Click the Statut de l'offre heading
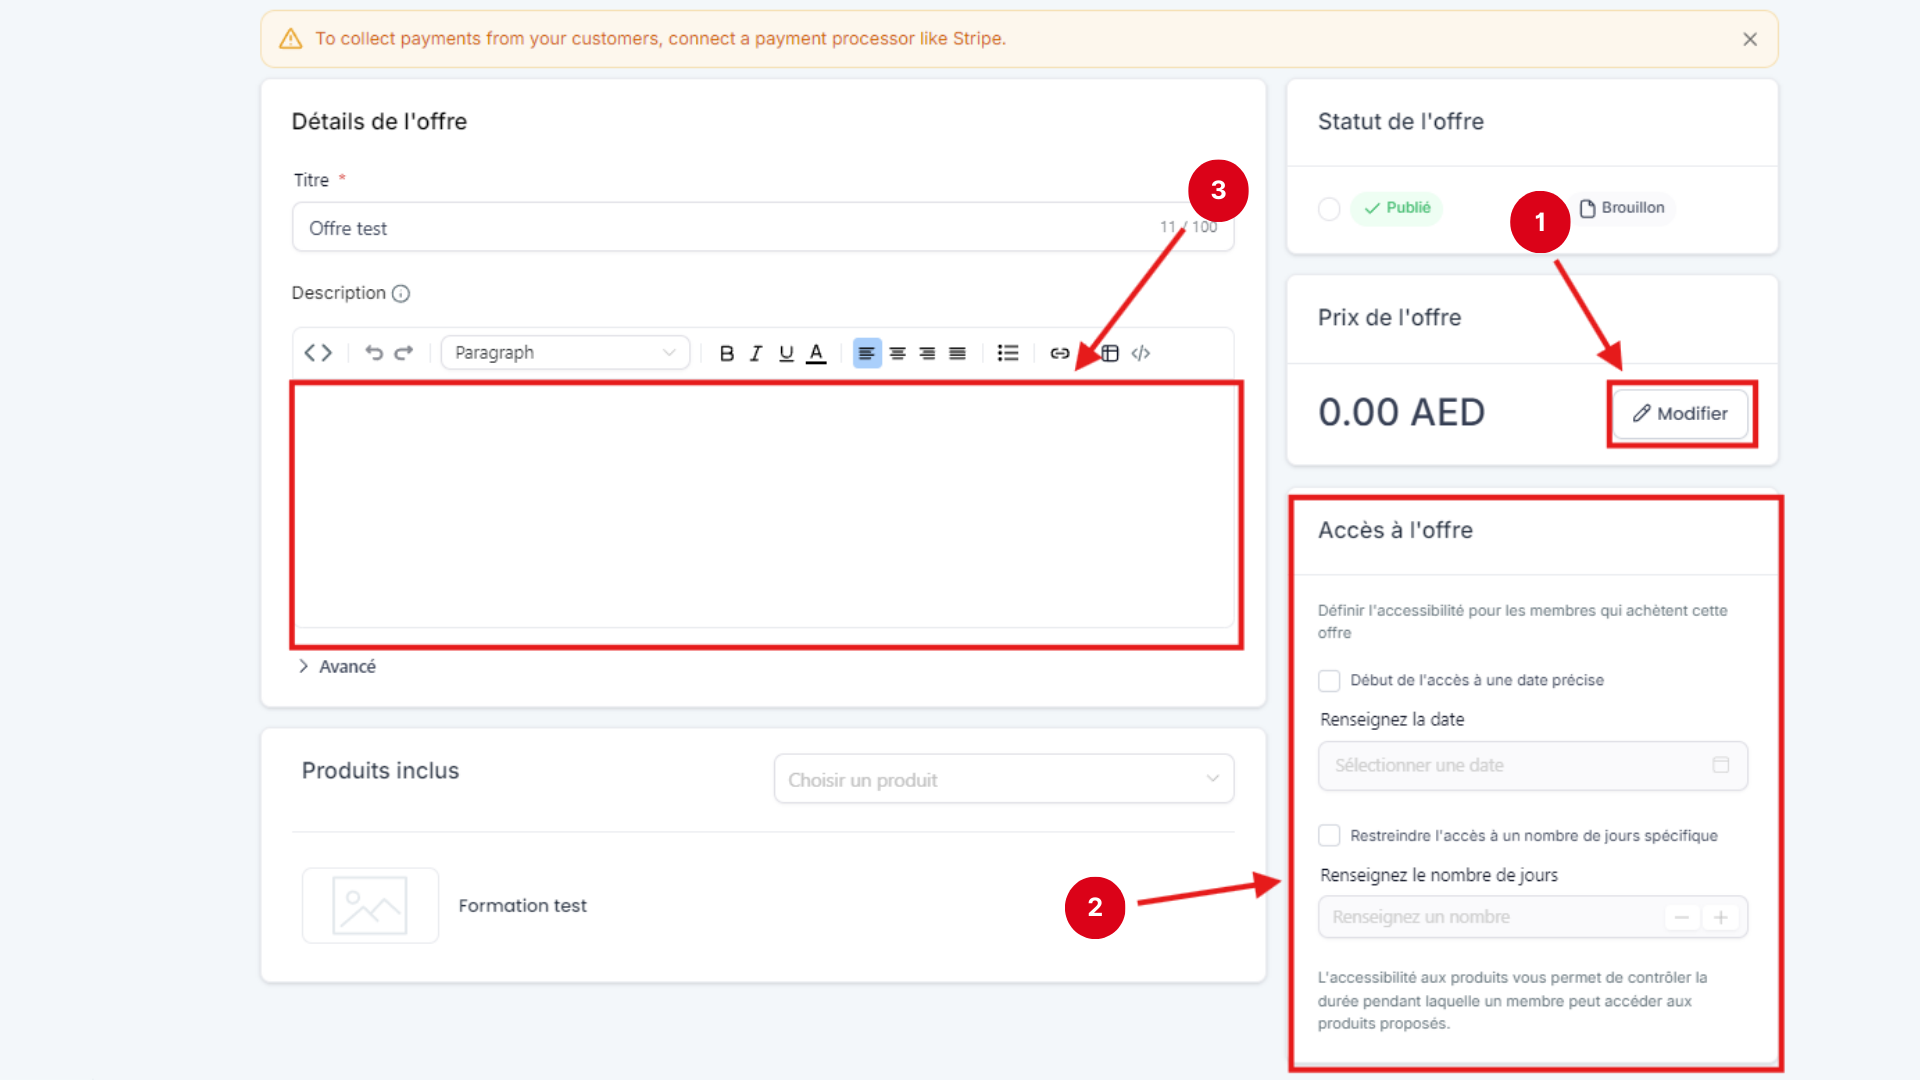The image size is (1920, 1080). click(x=1400, y=121)
